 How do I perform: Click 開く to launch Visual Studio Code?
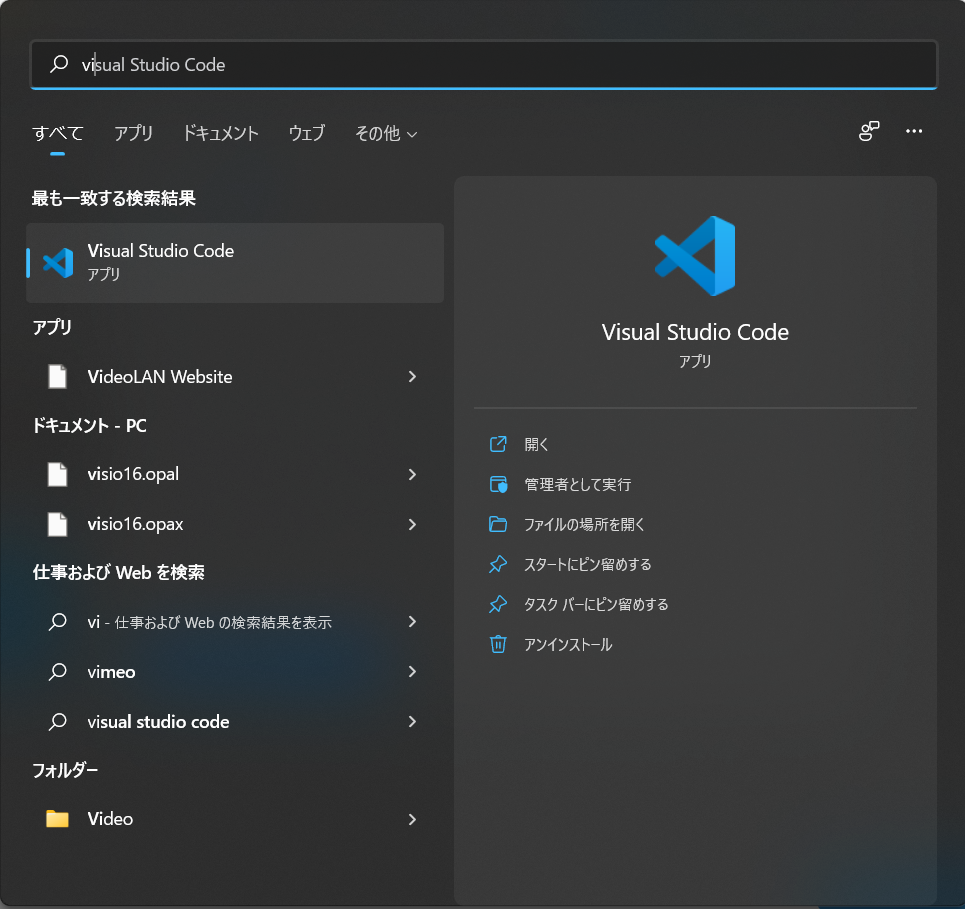tap(536, 444)
